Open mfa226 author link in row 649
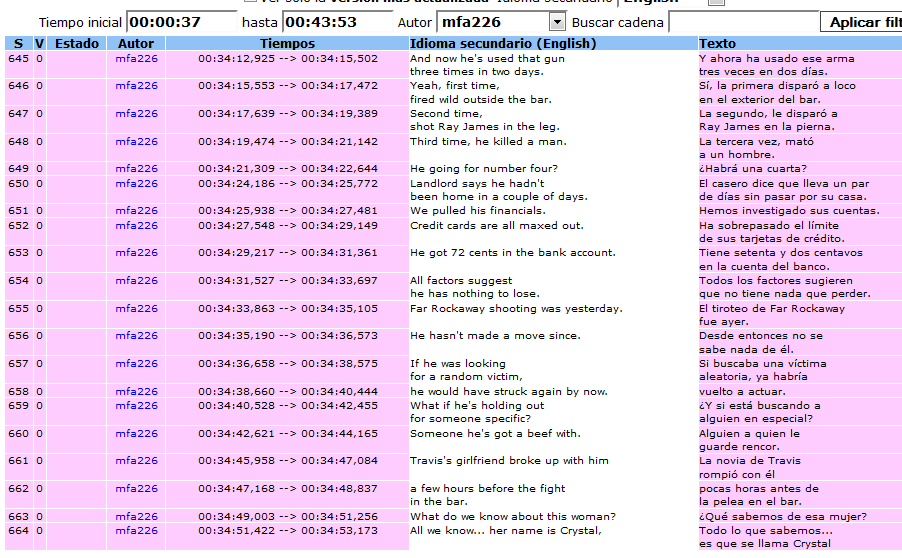 (136, 169)
